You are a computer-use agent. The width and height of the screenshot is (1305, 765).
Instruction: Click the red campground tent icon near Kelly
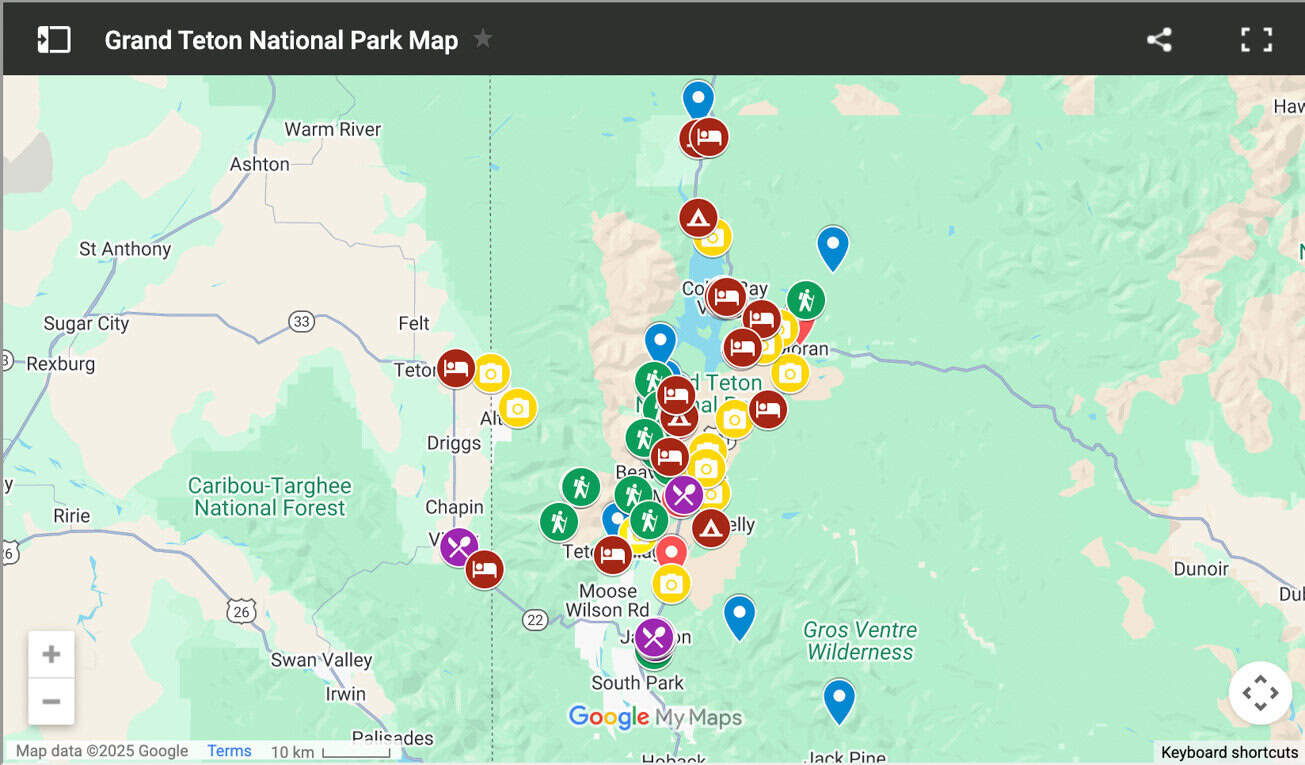(710, 530)
